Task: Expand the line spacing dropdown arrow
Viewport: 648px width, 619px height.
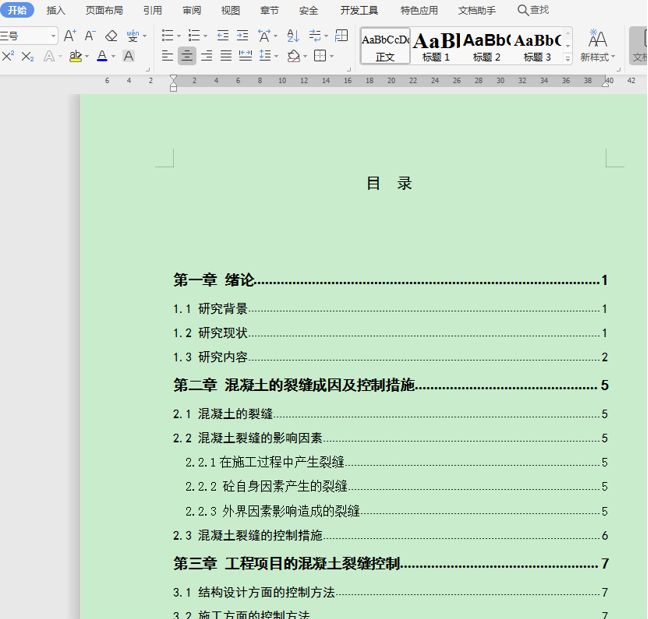Action: click(x=276, y=56)
